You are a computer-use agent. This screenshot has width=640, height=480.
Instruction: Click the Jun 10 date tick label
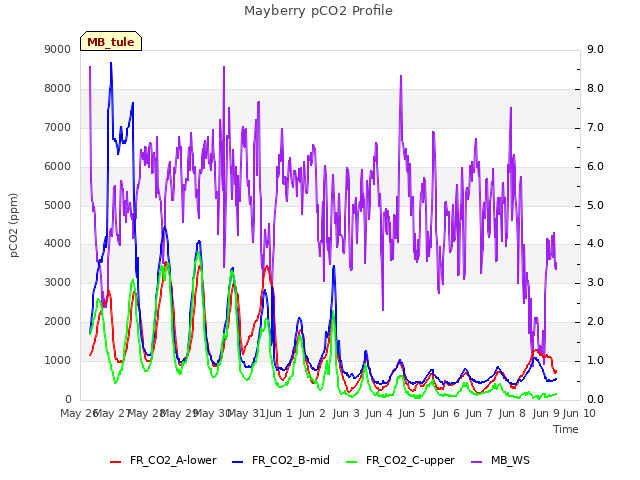(x=579, y=413)
